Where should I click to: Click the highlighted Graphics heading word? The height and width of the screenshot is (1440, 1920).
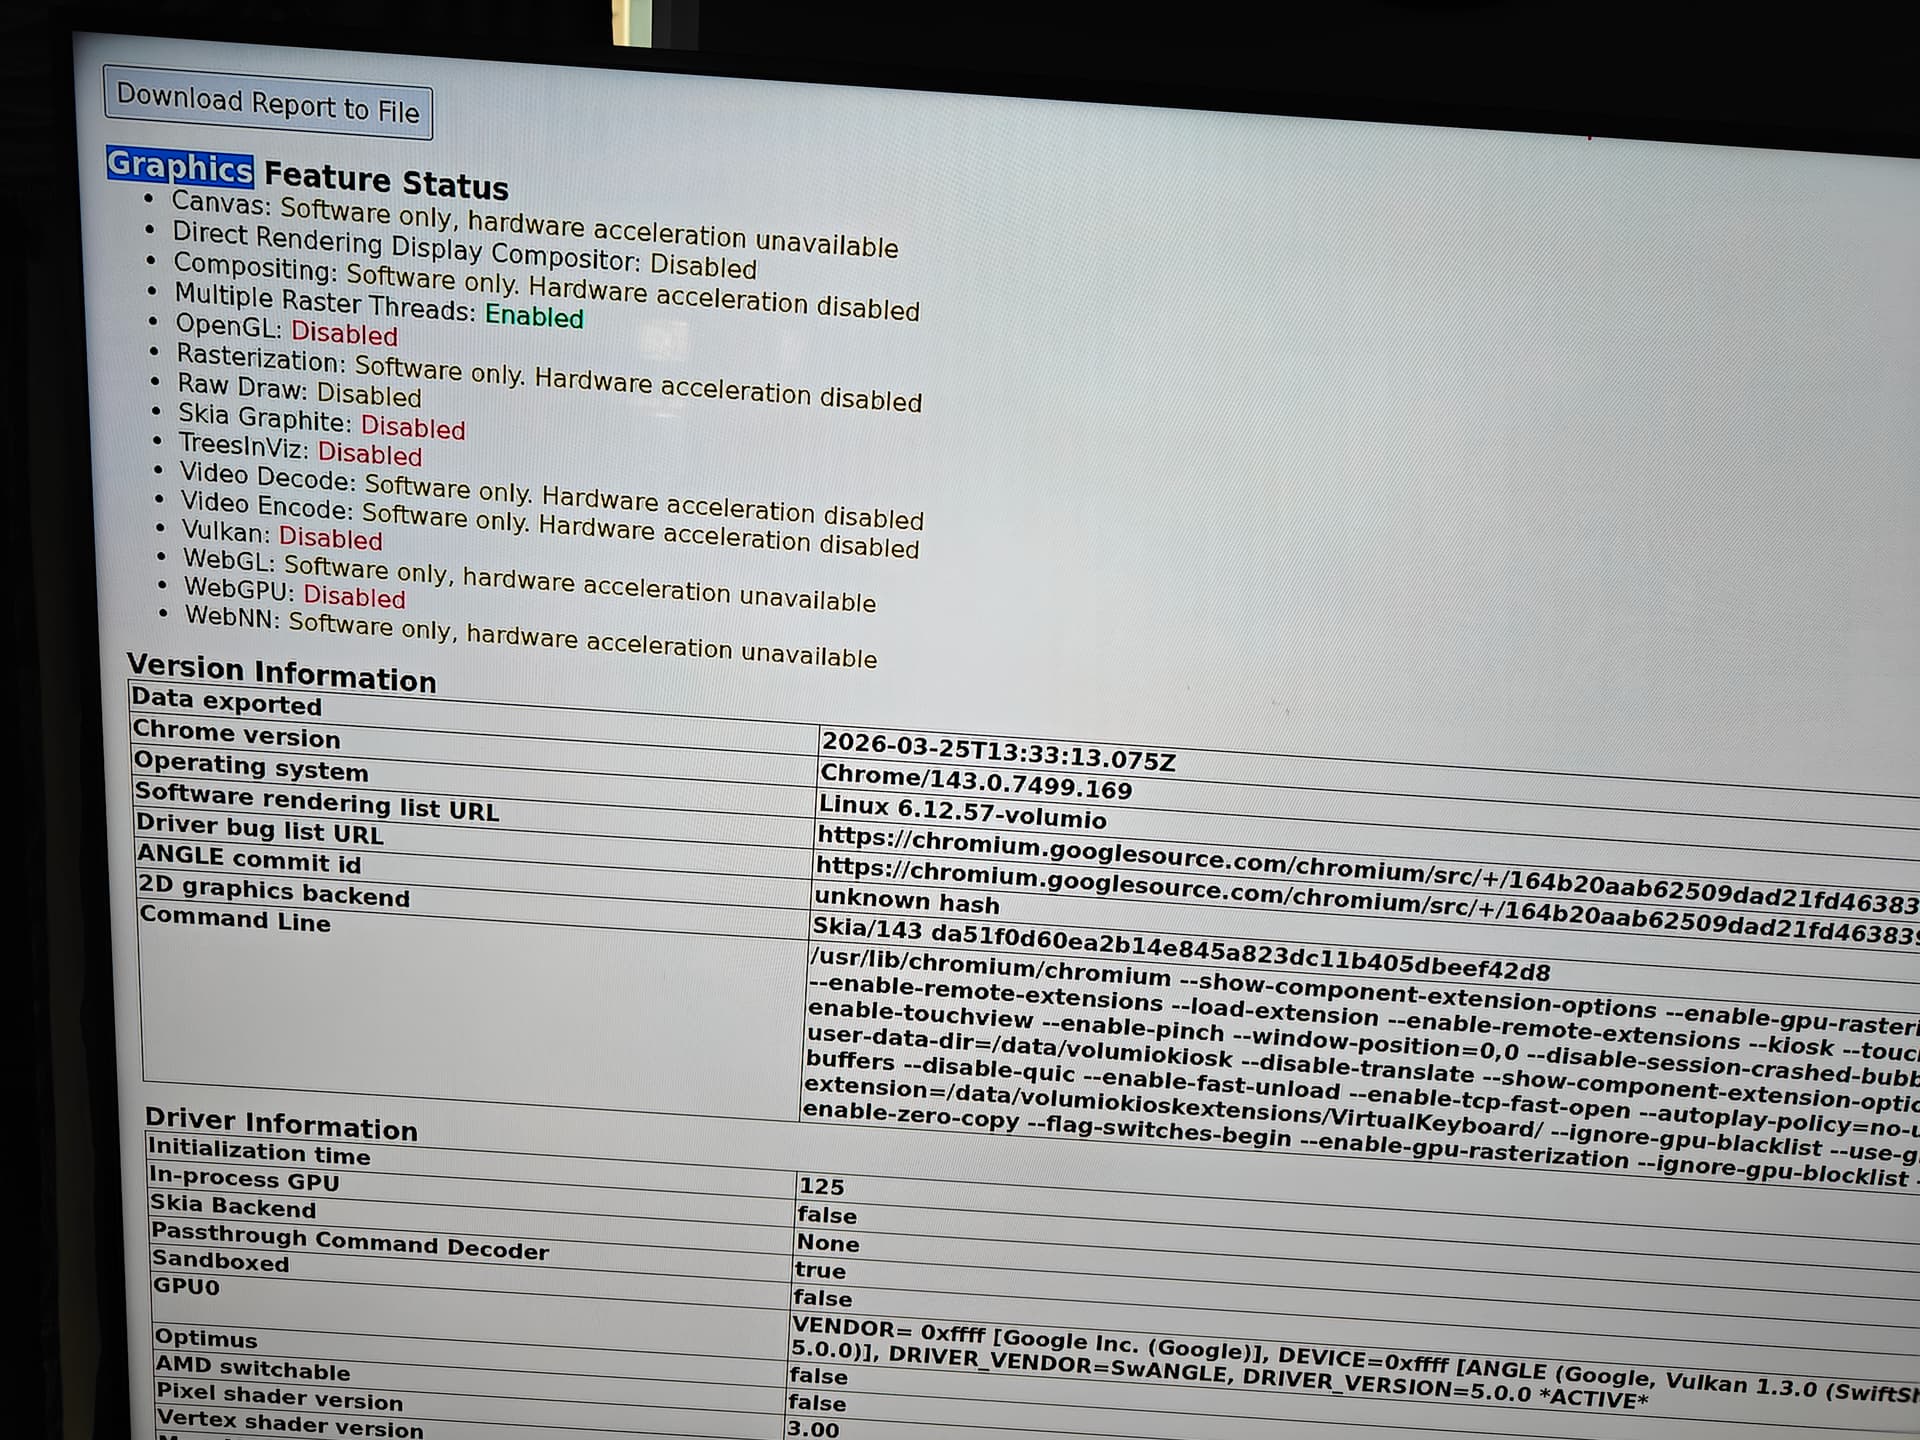coord(180,167)
